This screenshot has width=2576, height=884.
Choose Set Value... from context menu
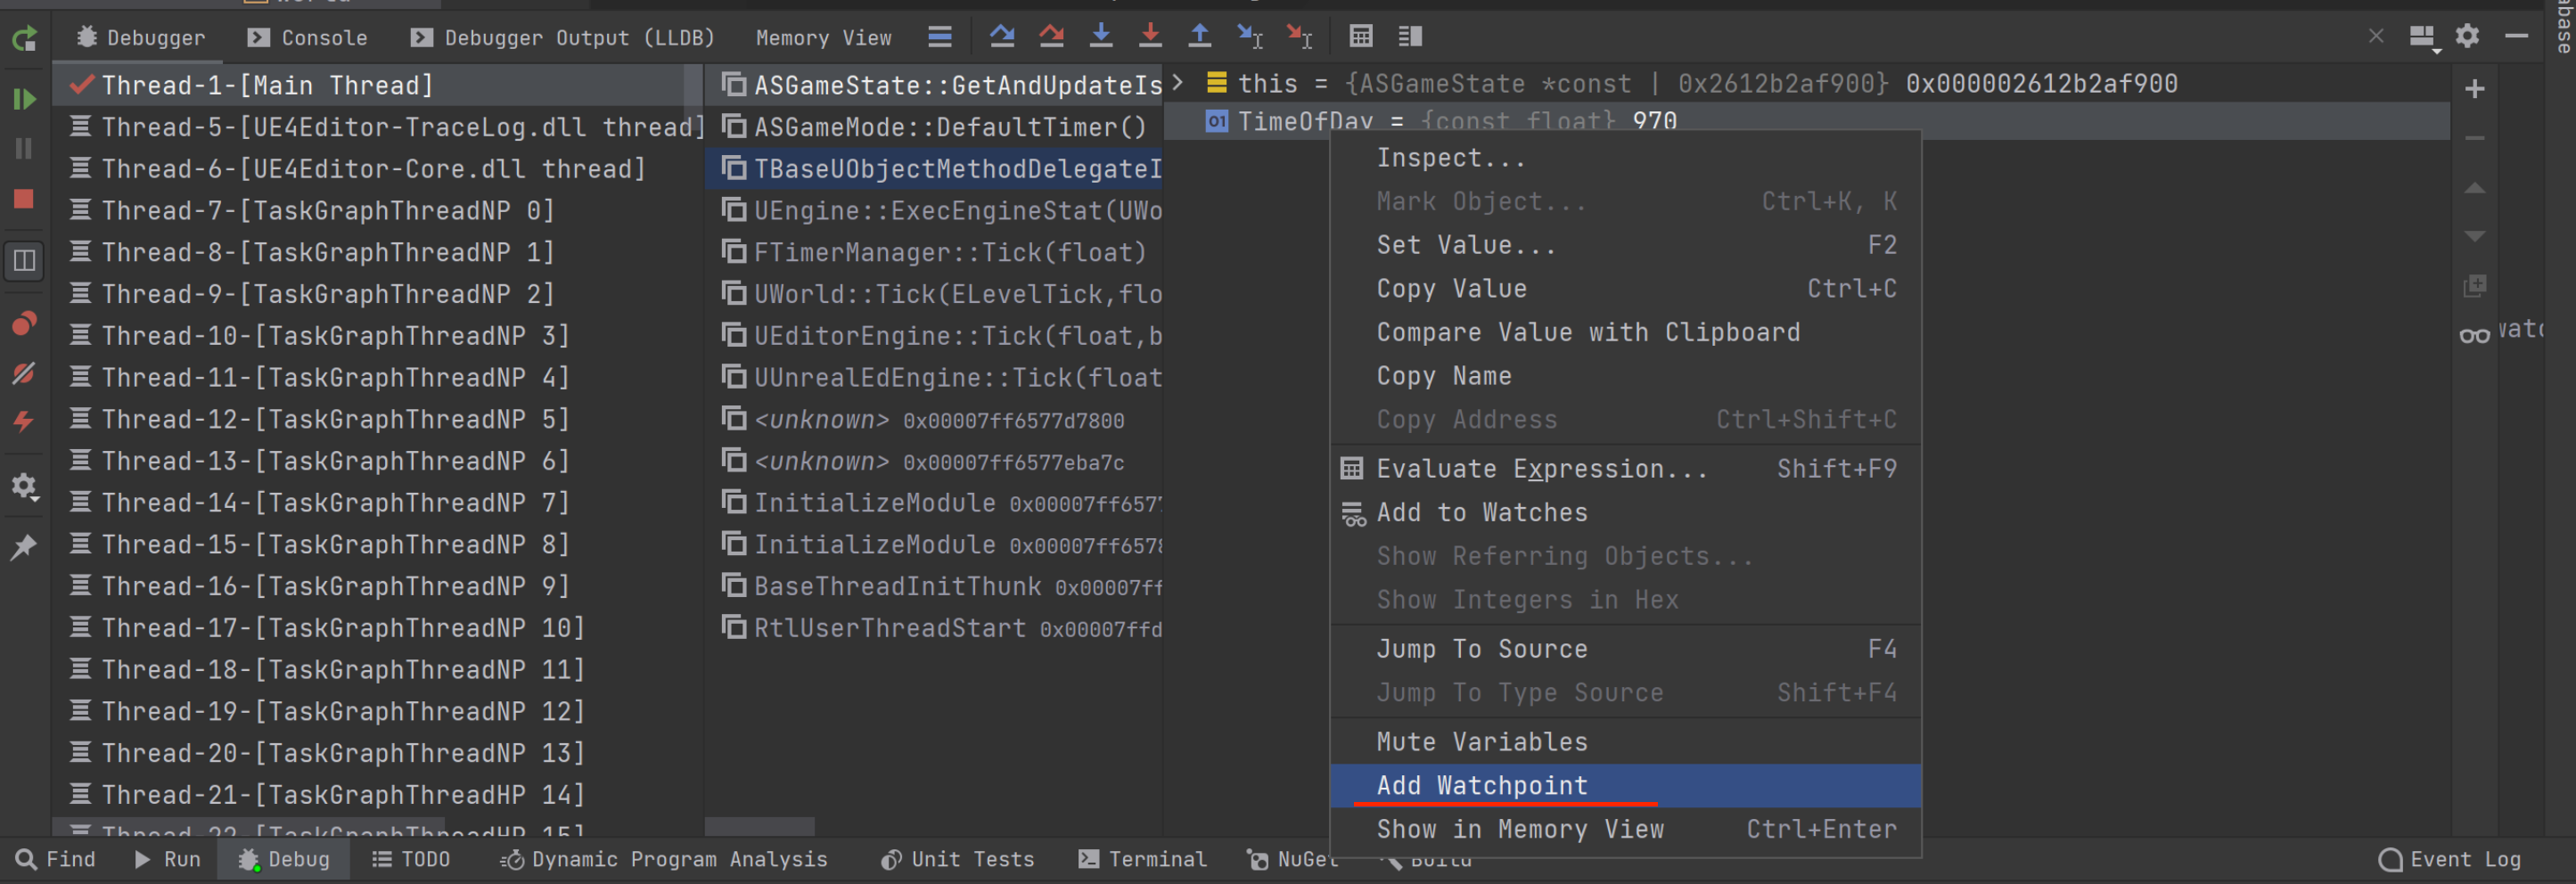coord(1626,245)
